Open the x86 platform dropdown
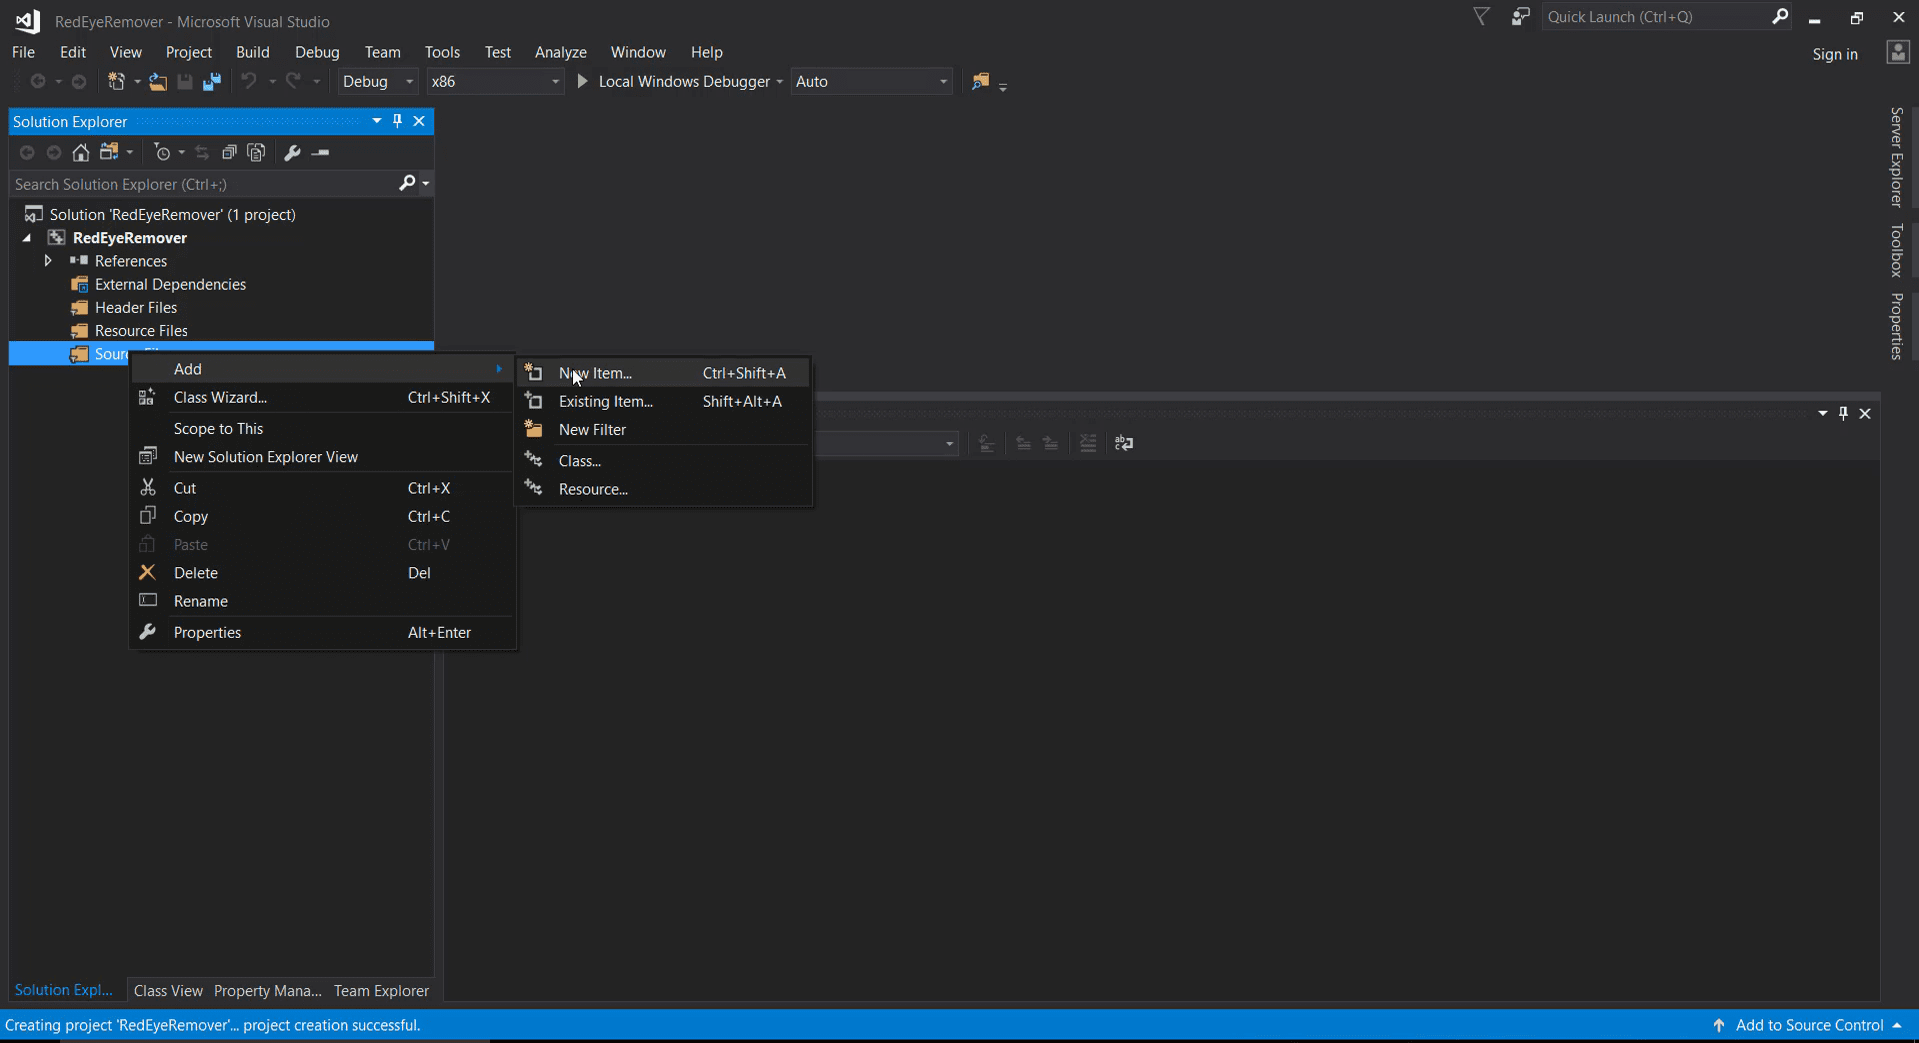This screenshot has width=1919, height=1043. [494, 81]
